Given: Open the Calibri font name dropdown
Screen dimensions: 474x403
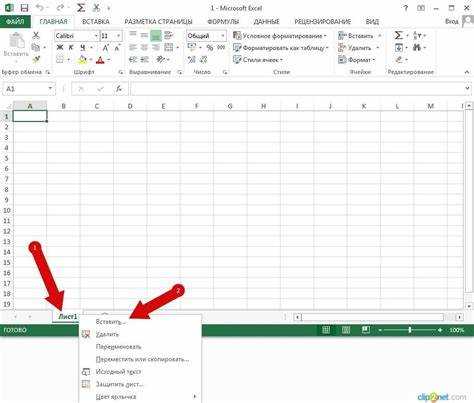Looking at the screenshot, I should (x=96, y=36).
